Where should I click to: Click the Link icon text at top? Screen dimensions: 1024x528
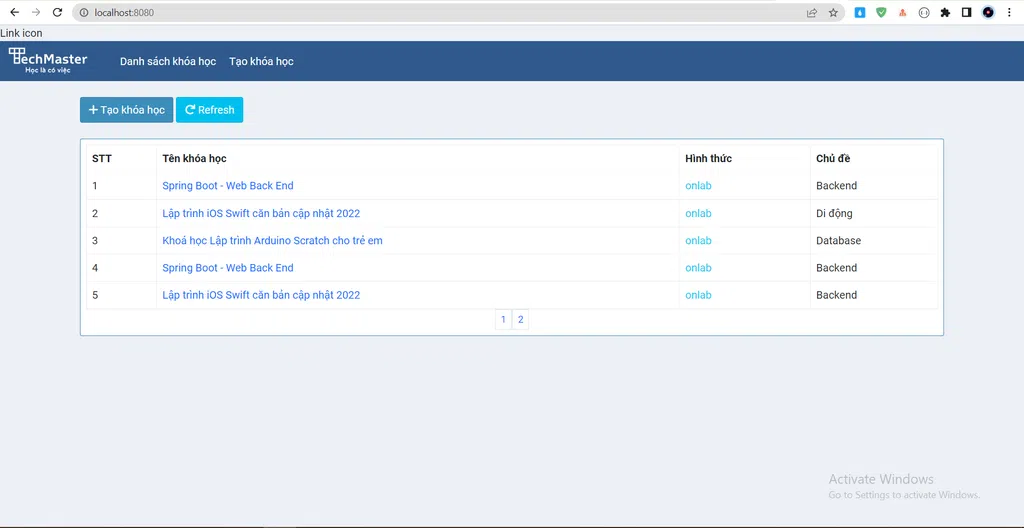tap(21, 33)
